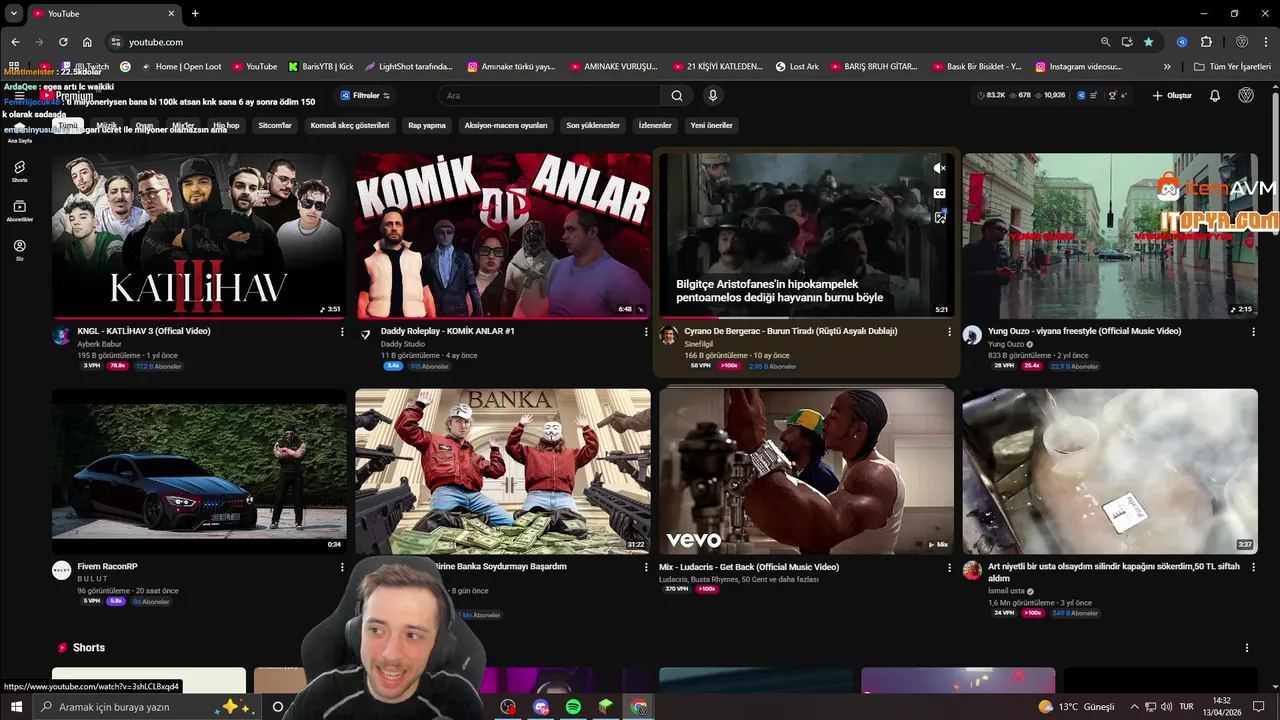
Task: Open the Yung Ouzo channel avatar
Action: pyautogui.click(x=972, y=335)
